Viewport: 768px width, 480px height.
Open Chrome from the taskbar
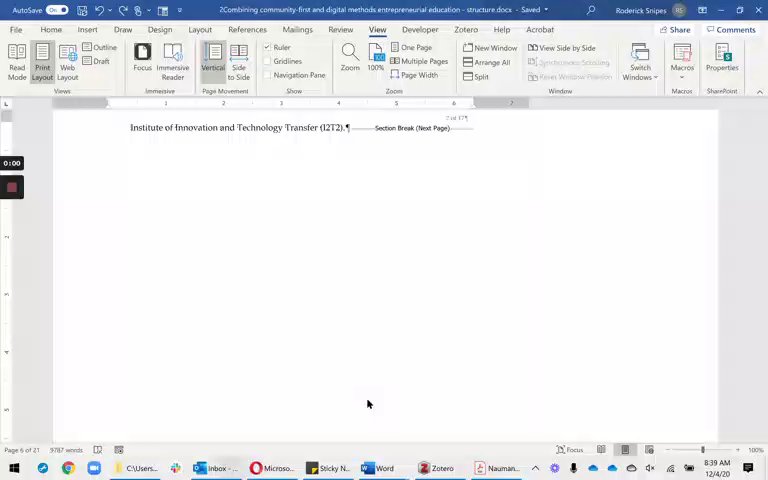coord(69,468)
